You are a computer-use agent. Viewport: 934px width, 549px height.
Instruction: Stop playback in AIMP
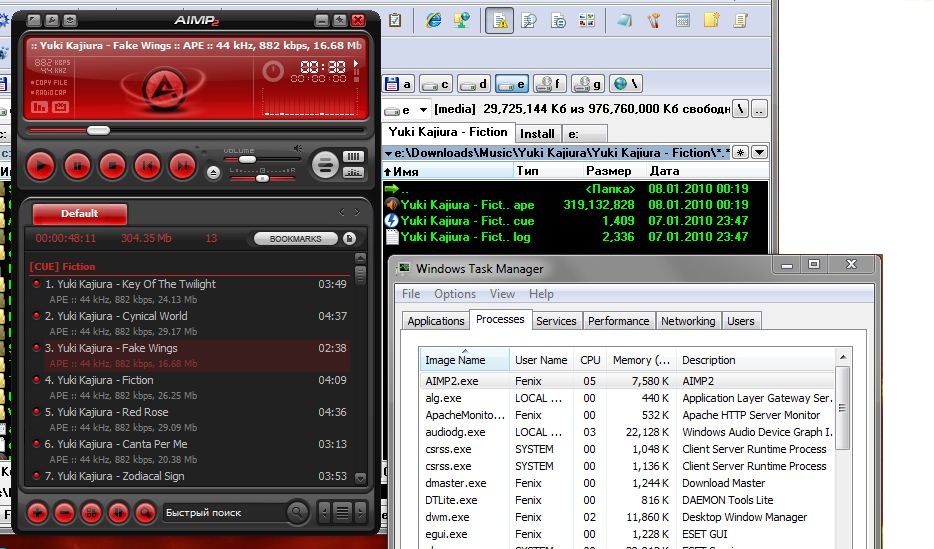point(112,166)
